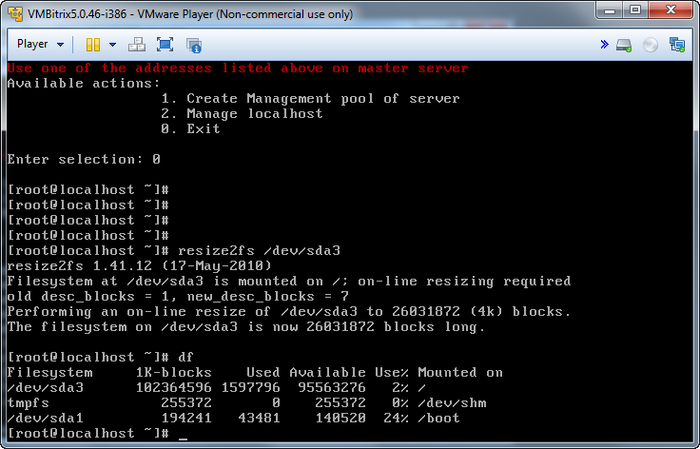The height and width of the screenshot is (449, 700).
Task: Click the last shell prompt with cursor
Action: [97, 433]
